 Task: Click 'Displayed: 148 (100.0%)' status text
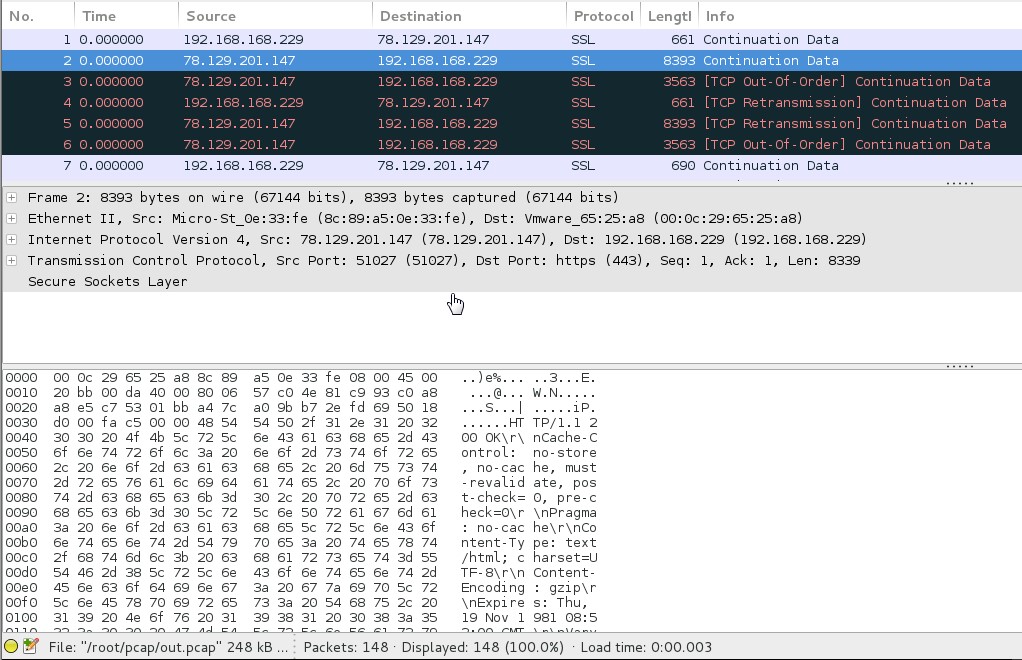[482, 647]
